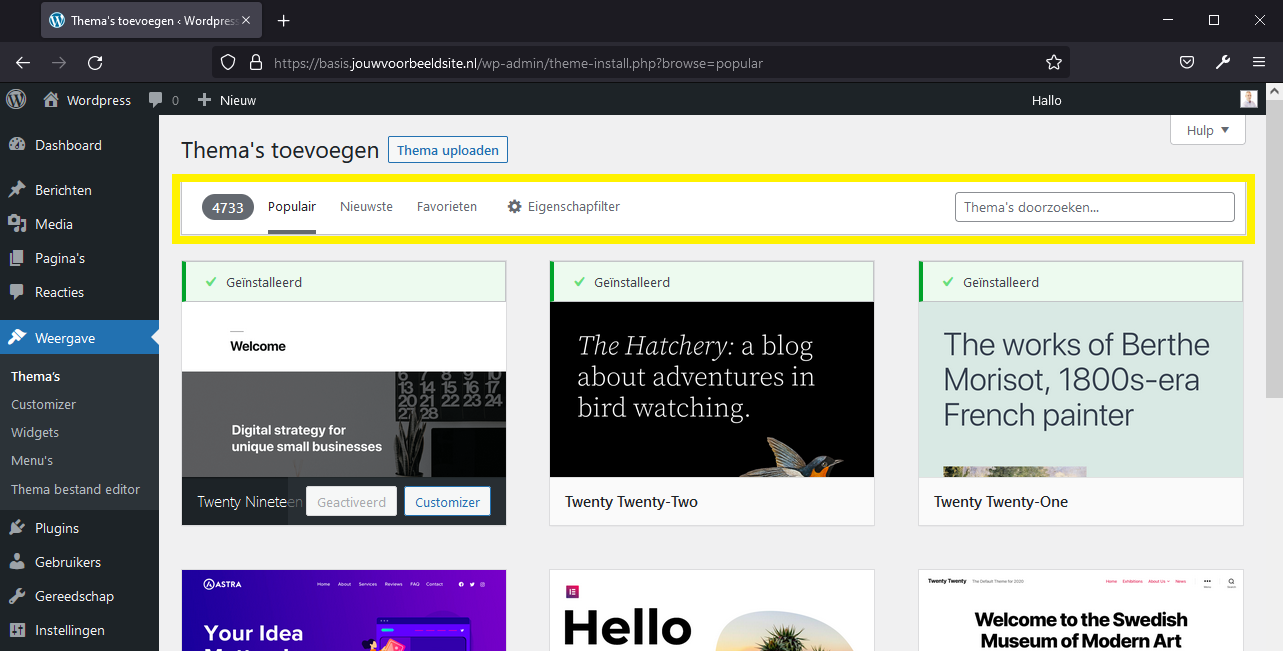The height and width of the screenshot is (651, 1283).
Task: Open Reacties via the comments icon
Action: pyautogui.click(x=18, y=291)
